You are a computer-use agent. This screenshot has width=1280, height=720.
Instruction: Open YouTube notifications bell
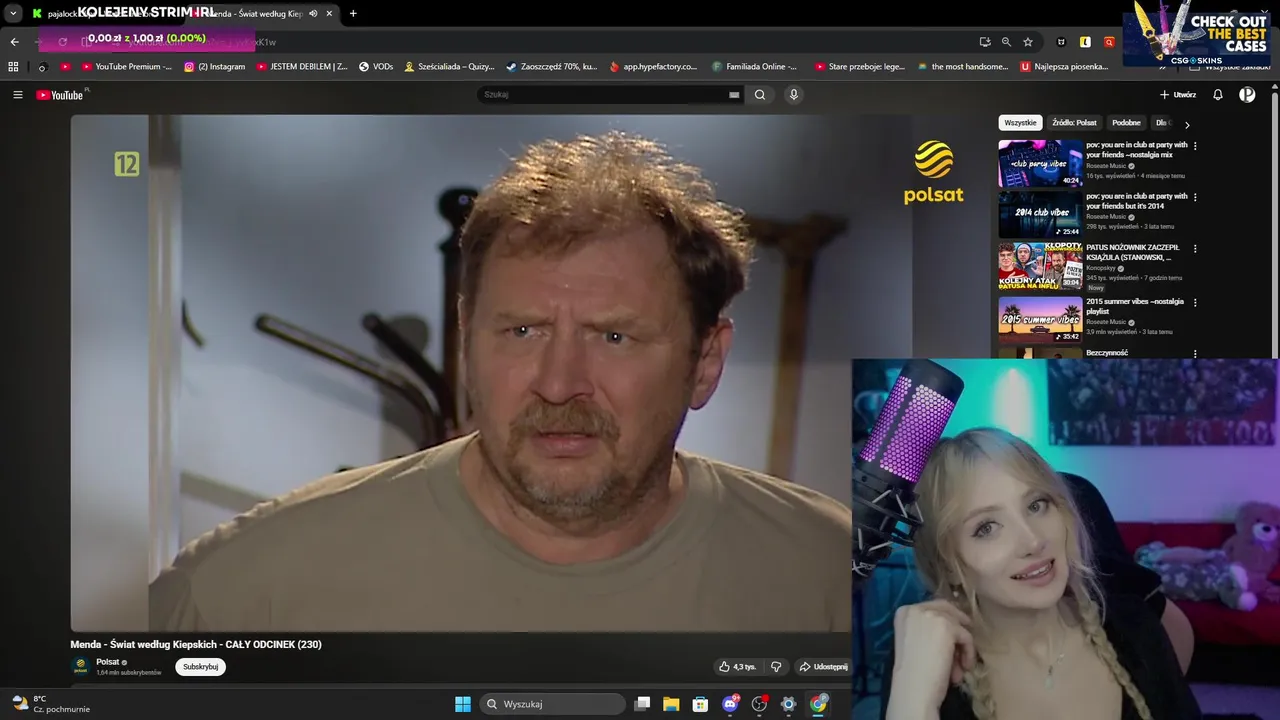(x=1218, y=95)
